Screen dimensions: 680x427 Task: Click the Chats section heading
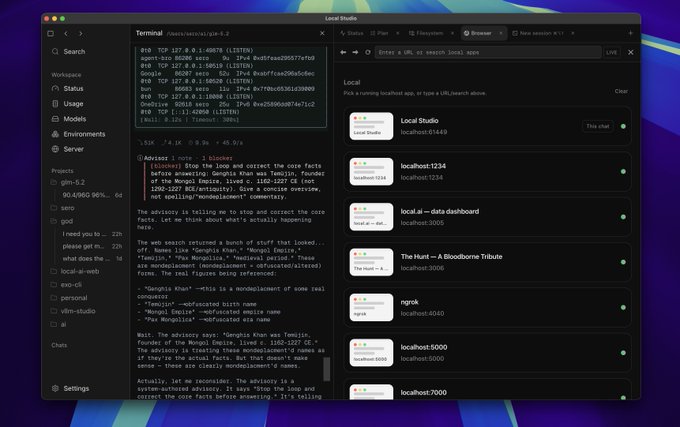pyautogui.click(x=59, y=346)
